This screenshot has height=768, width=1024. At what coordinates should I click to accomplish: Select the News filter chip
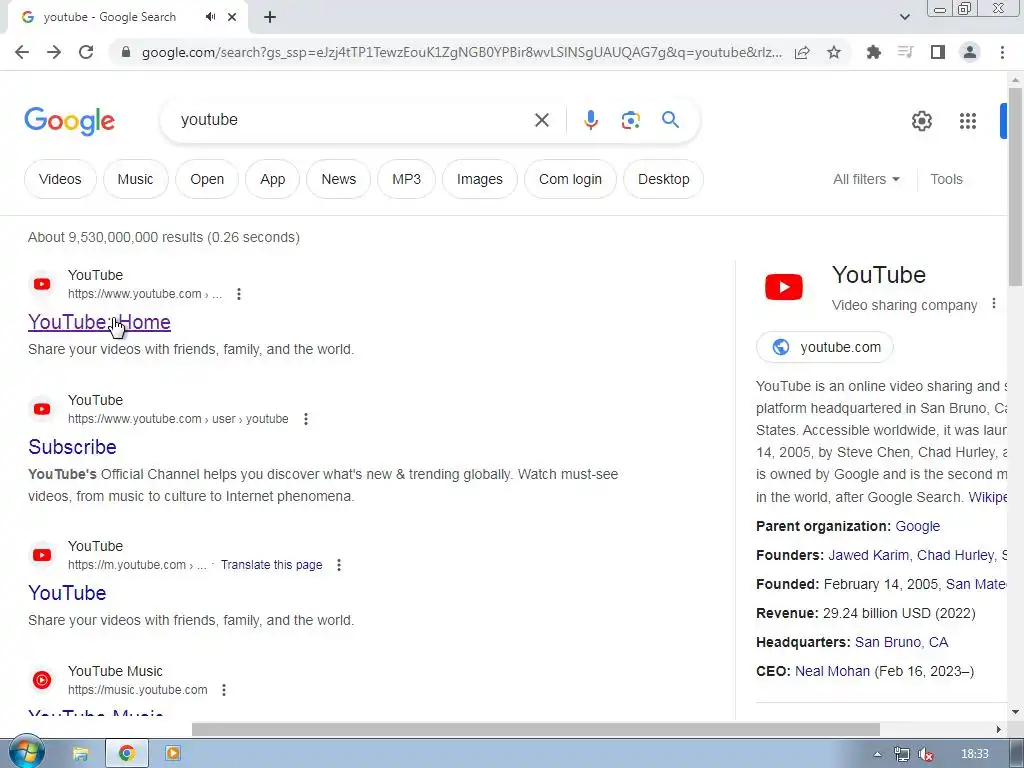[338, 179]
